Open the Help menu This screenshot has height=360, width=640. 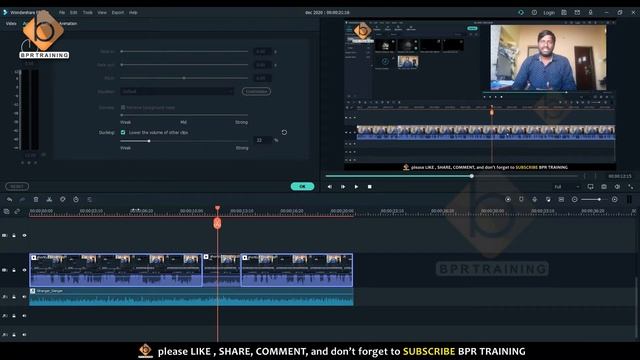[133, 13]
